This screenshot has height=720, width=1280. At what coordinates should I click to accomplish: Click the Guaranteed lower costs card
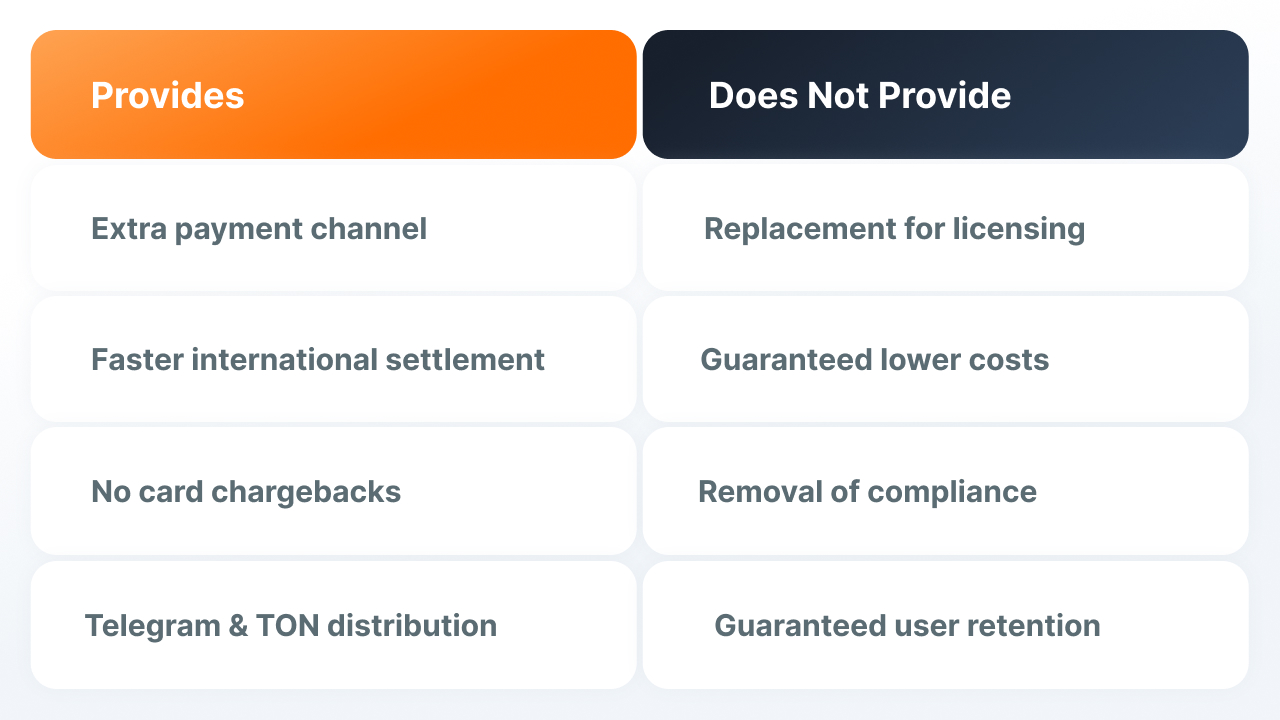pyautogui.click(x=946, y=359)
